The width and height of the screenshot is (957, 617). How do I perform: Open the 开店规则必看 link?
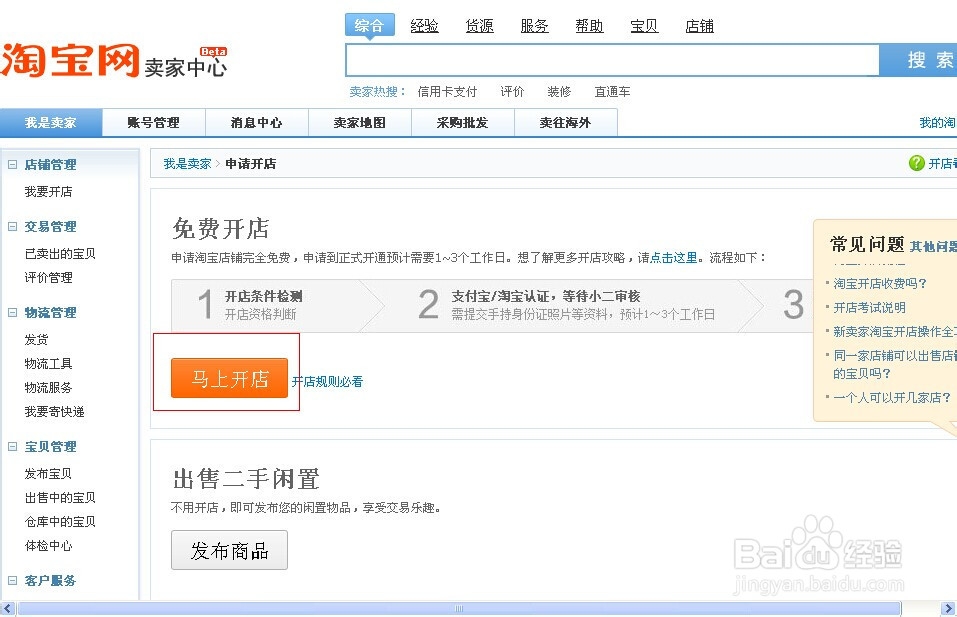click(x=327, y=381)
